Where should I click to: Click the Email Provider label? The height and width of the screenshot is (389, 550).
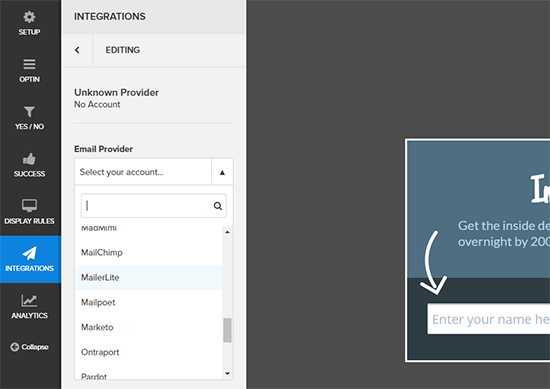[103, 149]
